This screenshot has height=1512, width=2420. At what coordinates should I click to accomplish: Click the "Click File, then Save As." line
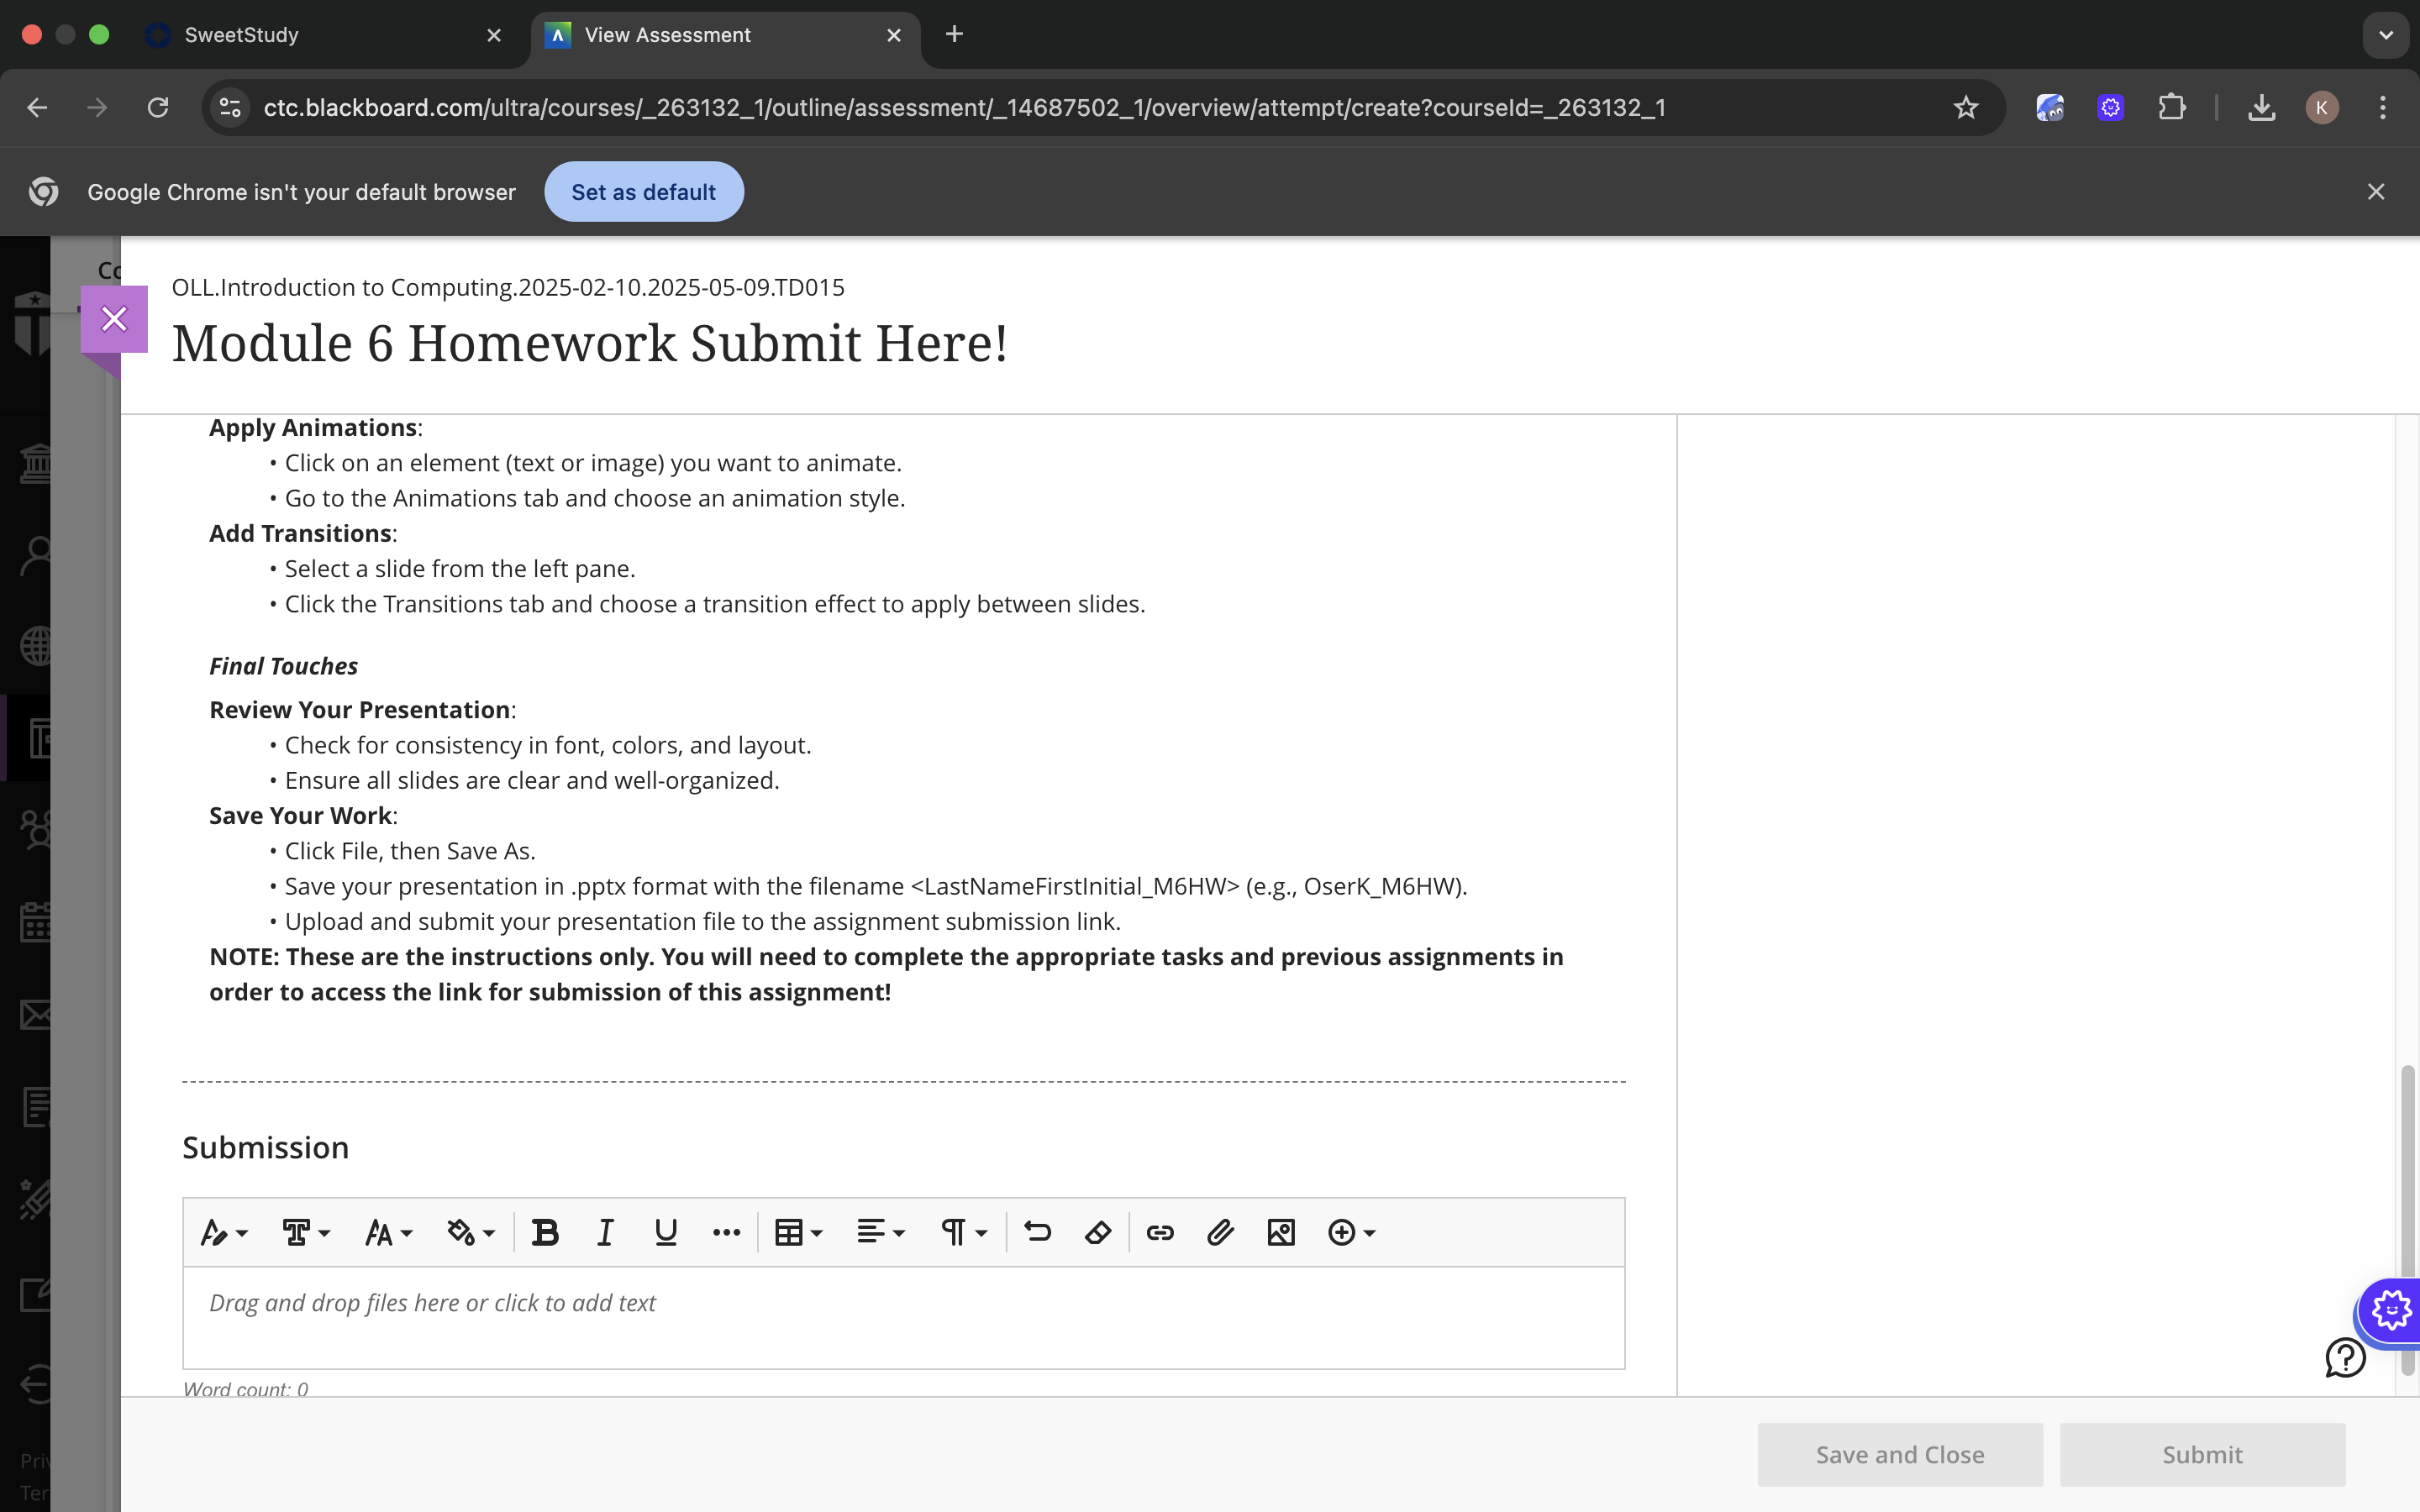pos(410,851)
